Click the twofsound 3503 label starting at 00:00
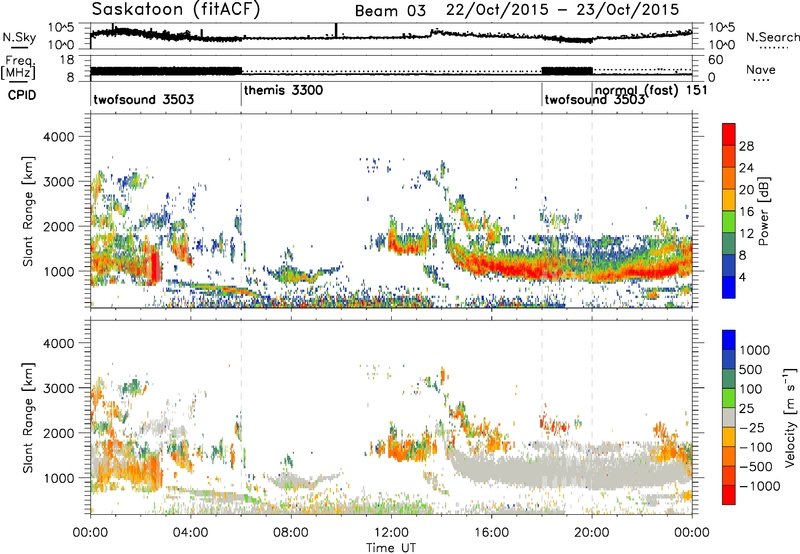The width and height of the screenshot is (800, 554). [143, 99]
